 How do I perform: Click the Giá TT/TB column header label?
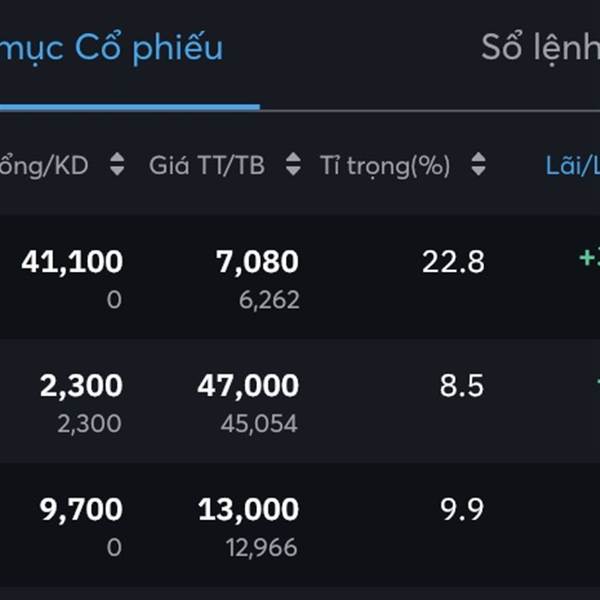point(207,166)
